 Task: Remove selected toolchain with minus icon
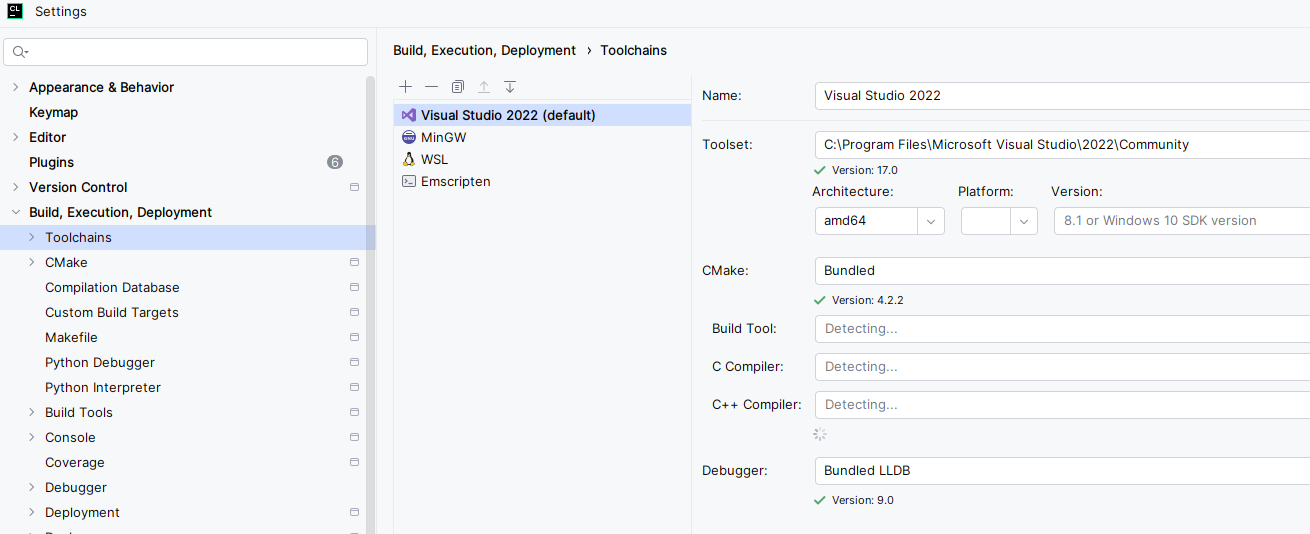431,87
